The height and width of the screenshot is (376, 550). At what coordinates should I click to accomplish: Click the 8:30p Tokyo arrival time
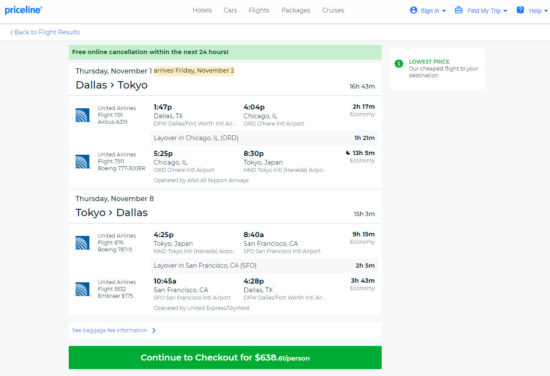coord(254,153)
